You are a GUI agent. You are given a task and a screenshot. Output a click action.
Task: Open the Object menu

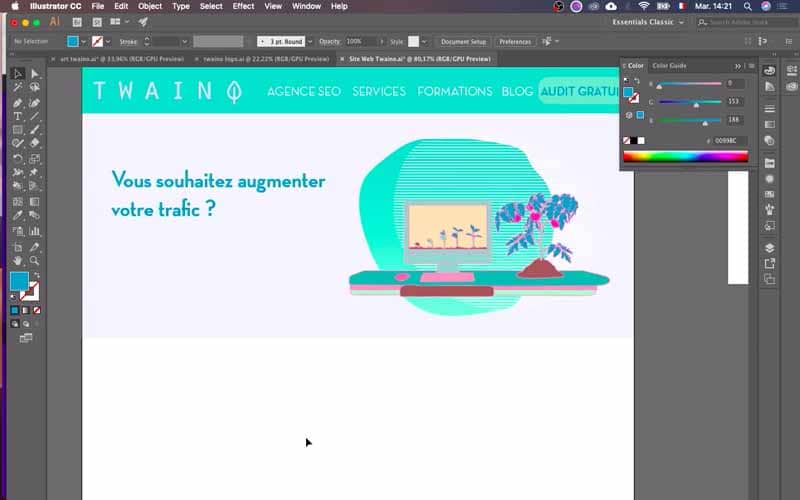pos(149,6)
